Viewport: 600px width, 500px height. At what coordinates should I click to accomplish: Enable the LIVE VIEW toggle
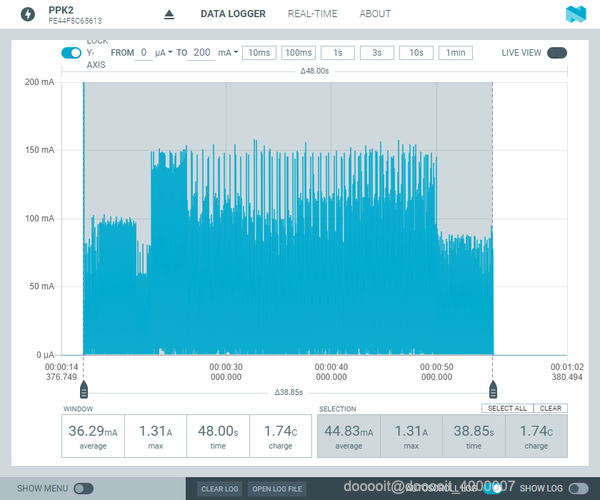point(557,53)
